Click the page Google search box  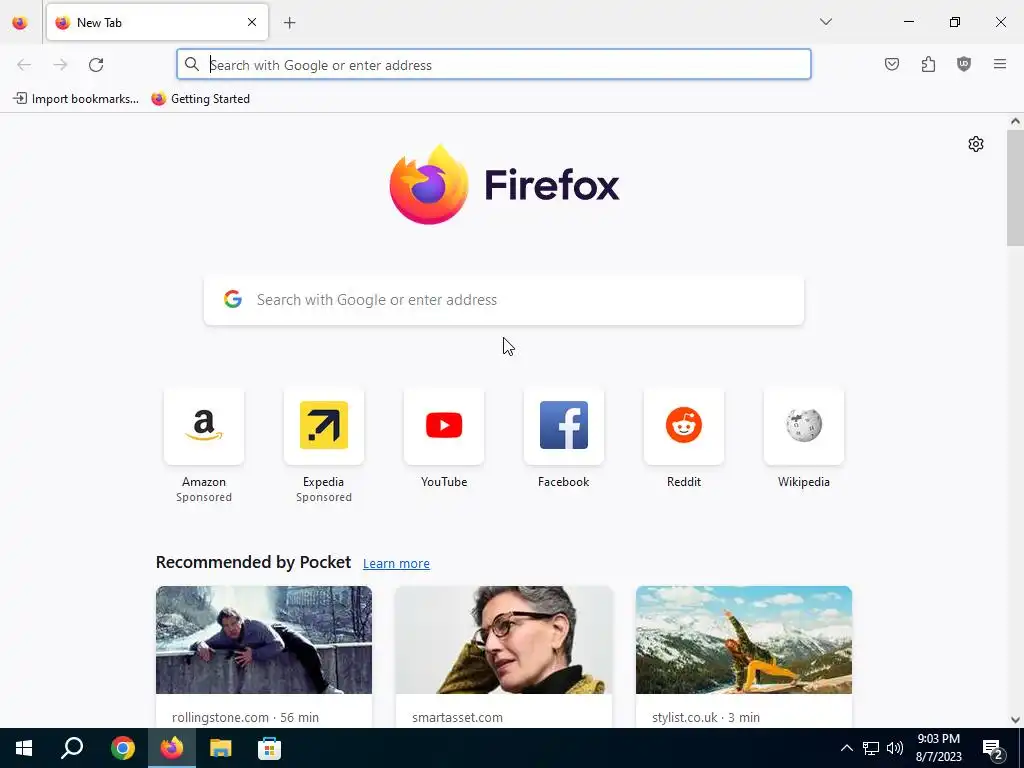[x=504, y=300]
